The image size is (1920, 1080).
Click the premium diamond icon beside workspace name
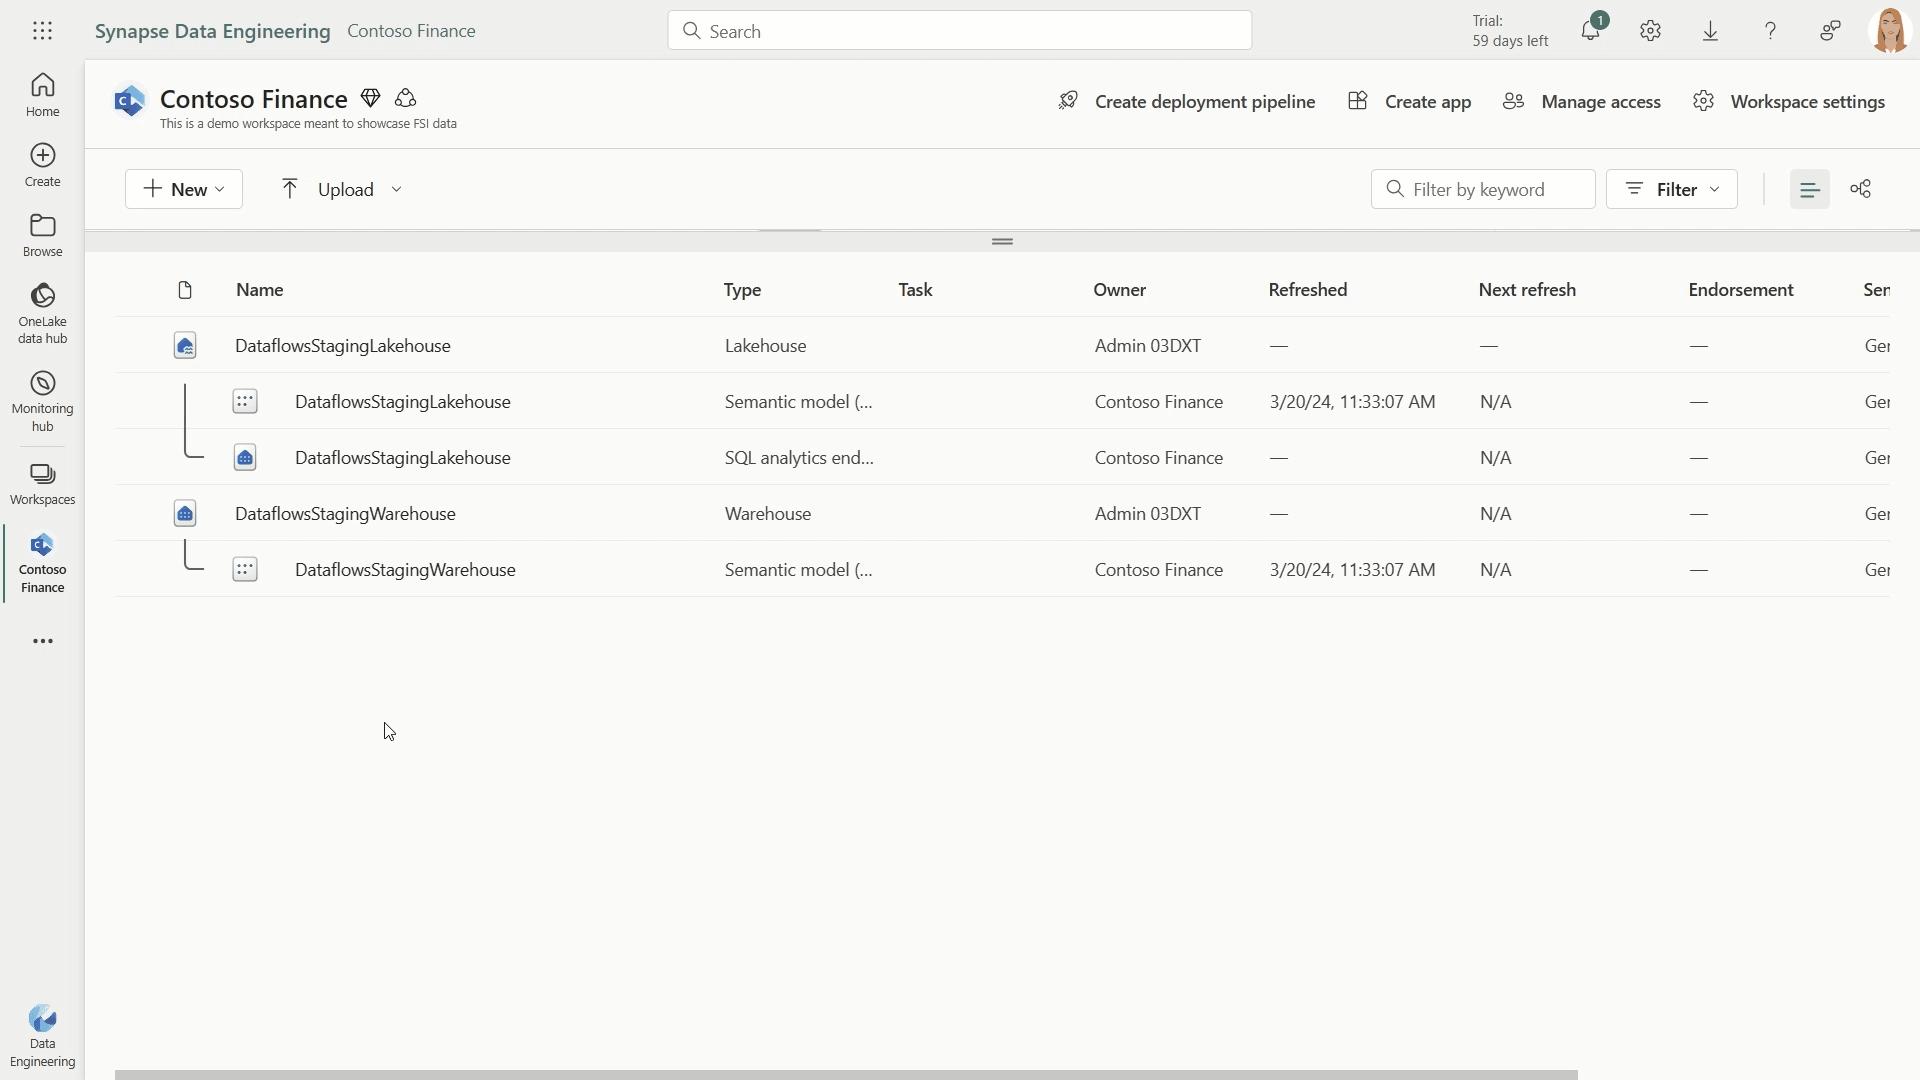pyautogui.click(x=370, y=98)
